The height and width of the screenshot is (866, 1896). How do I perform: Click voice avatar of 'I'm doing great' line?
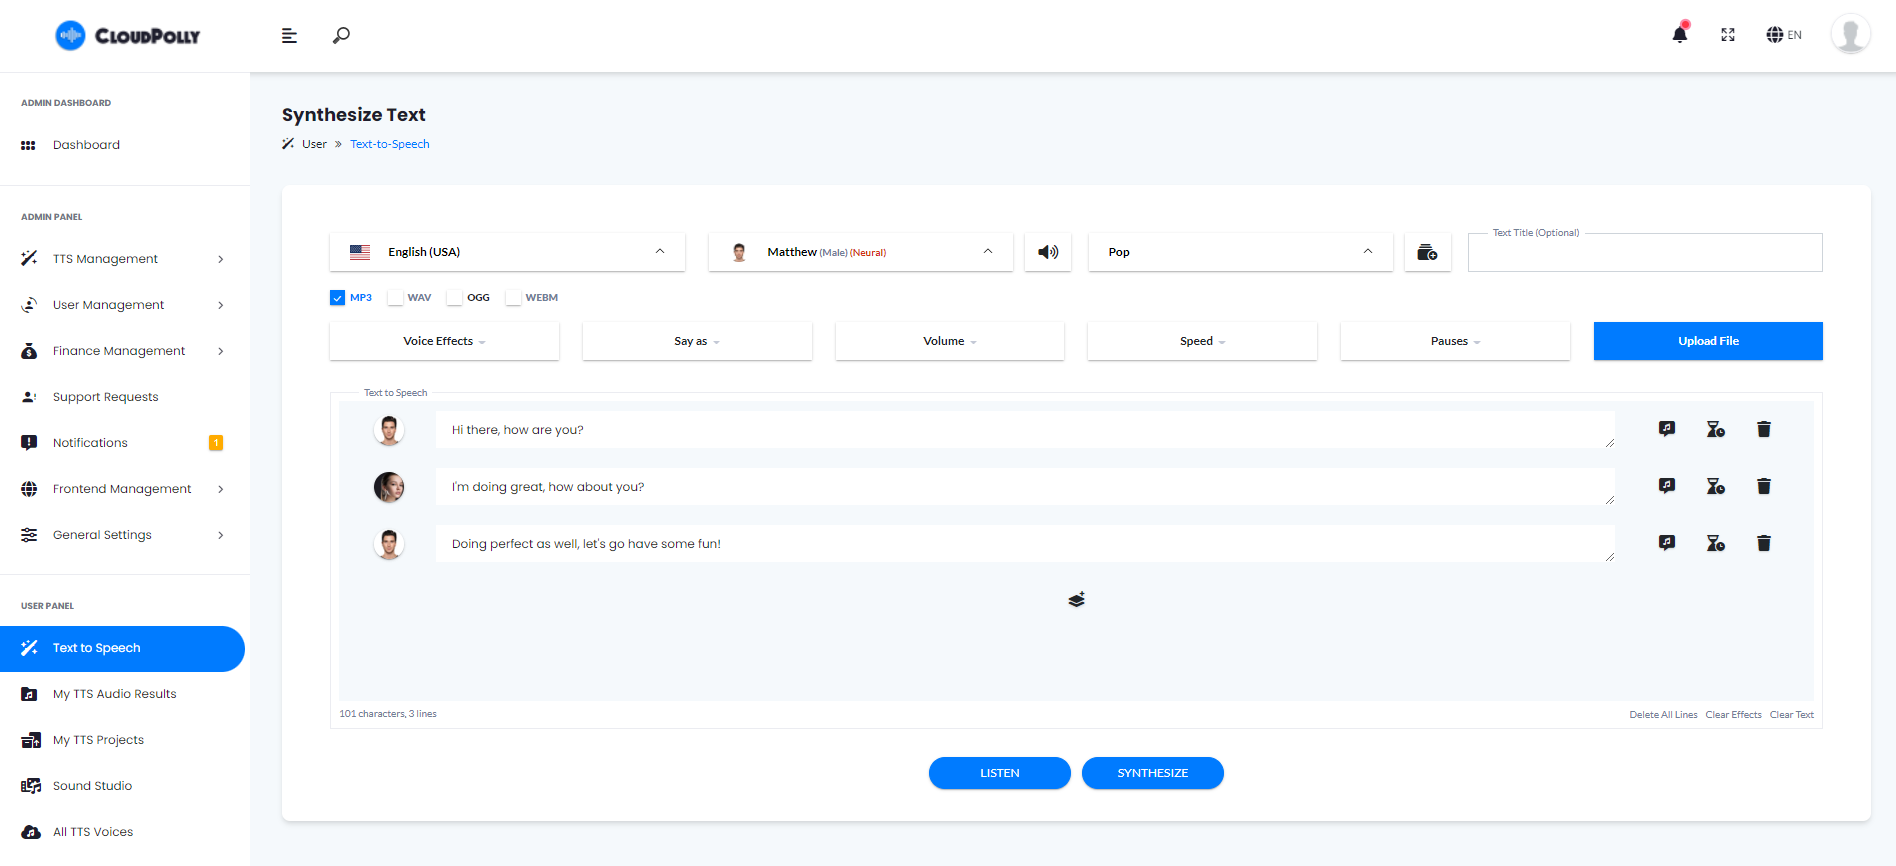389,487
